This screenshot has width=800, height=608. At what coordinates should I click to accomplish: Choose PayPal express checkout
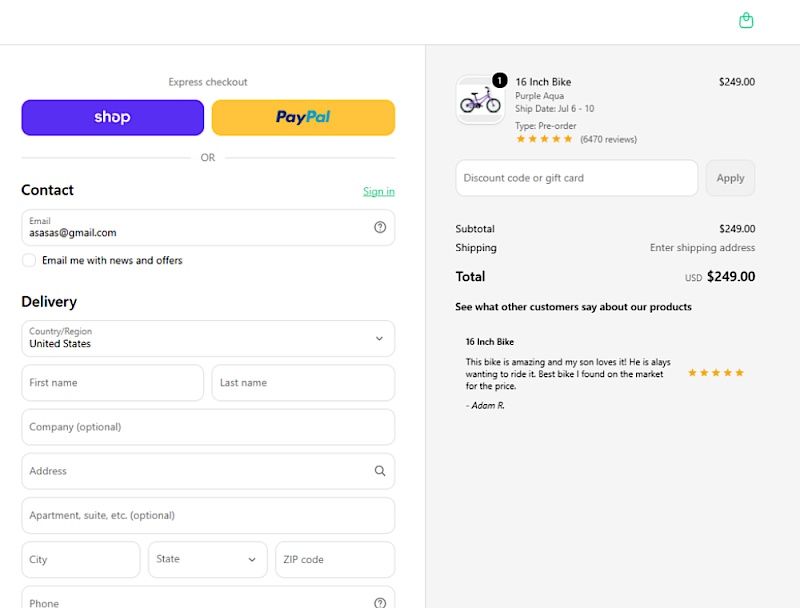[x=303, y=117]
